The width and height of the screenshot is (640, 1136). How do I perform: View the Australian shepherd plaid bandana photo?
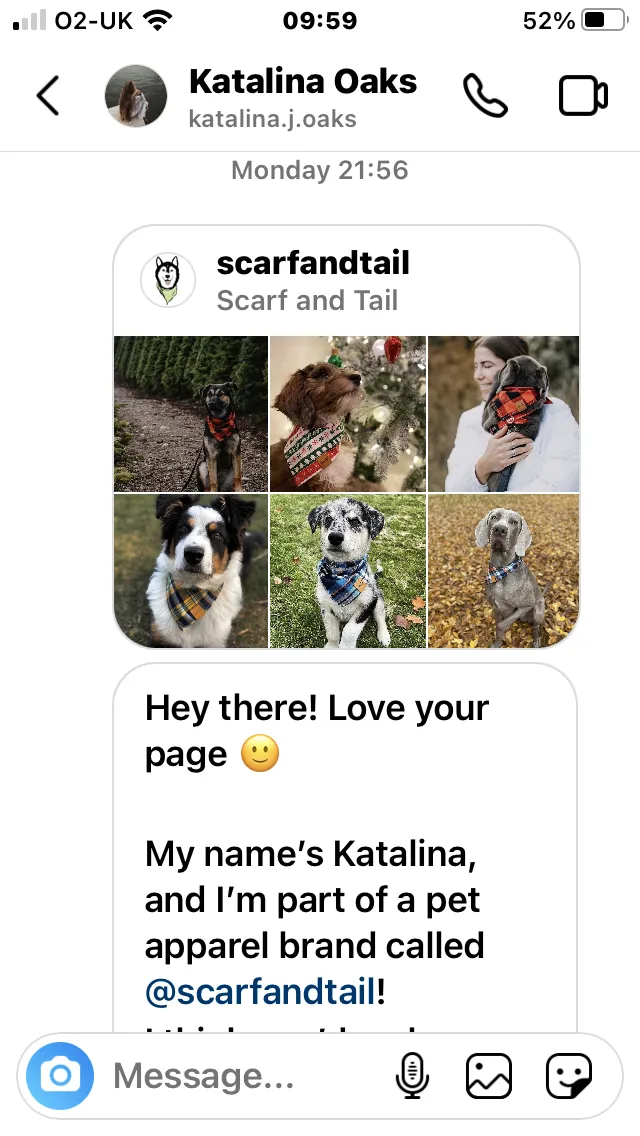[x=191, y=571]
